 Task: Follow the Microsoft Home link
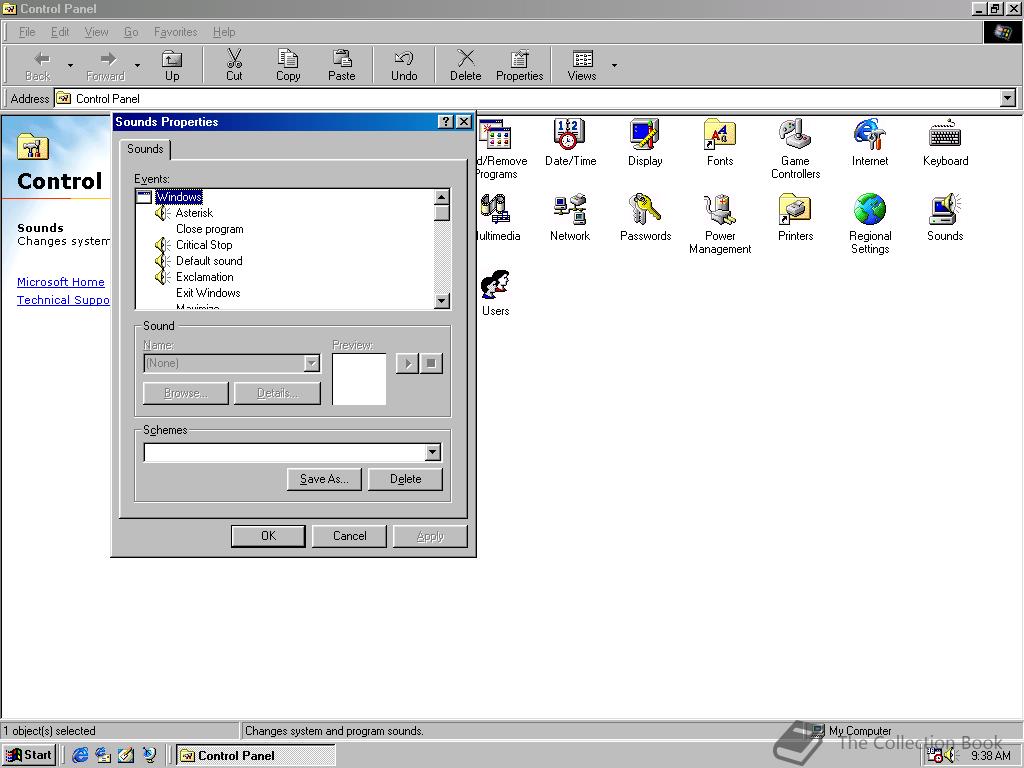pyautogui.click(x=61, y=282)
